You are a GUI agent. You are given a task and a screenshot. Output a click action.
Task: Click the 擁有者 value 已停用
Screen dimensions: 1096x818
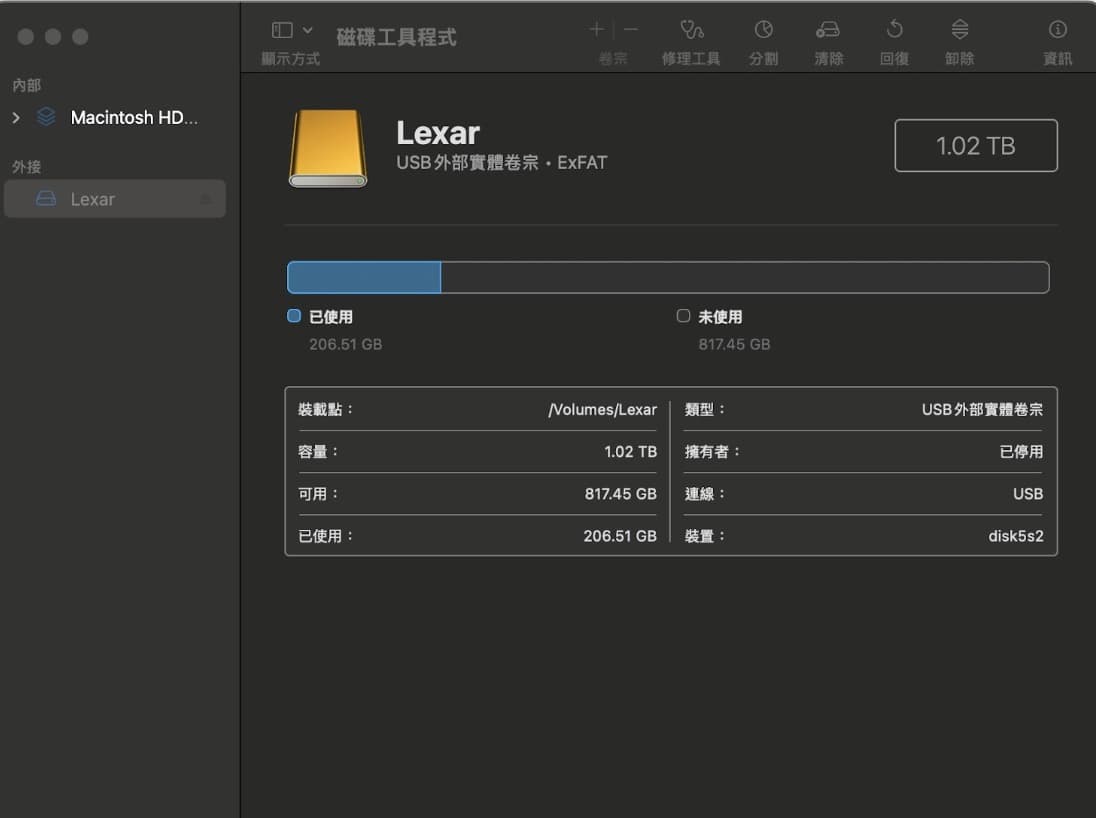pos(1021,452)
